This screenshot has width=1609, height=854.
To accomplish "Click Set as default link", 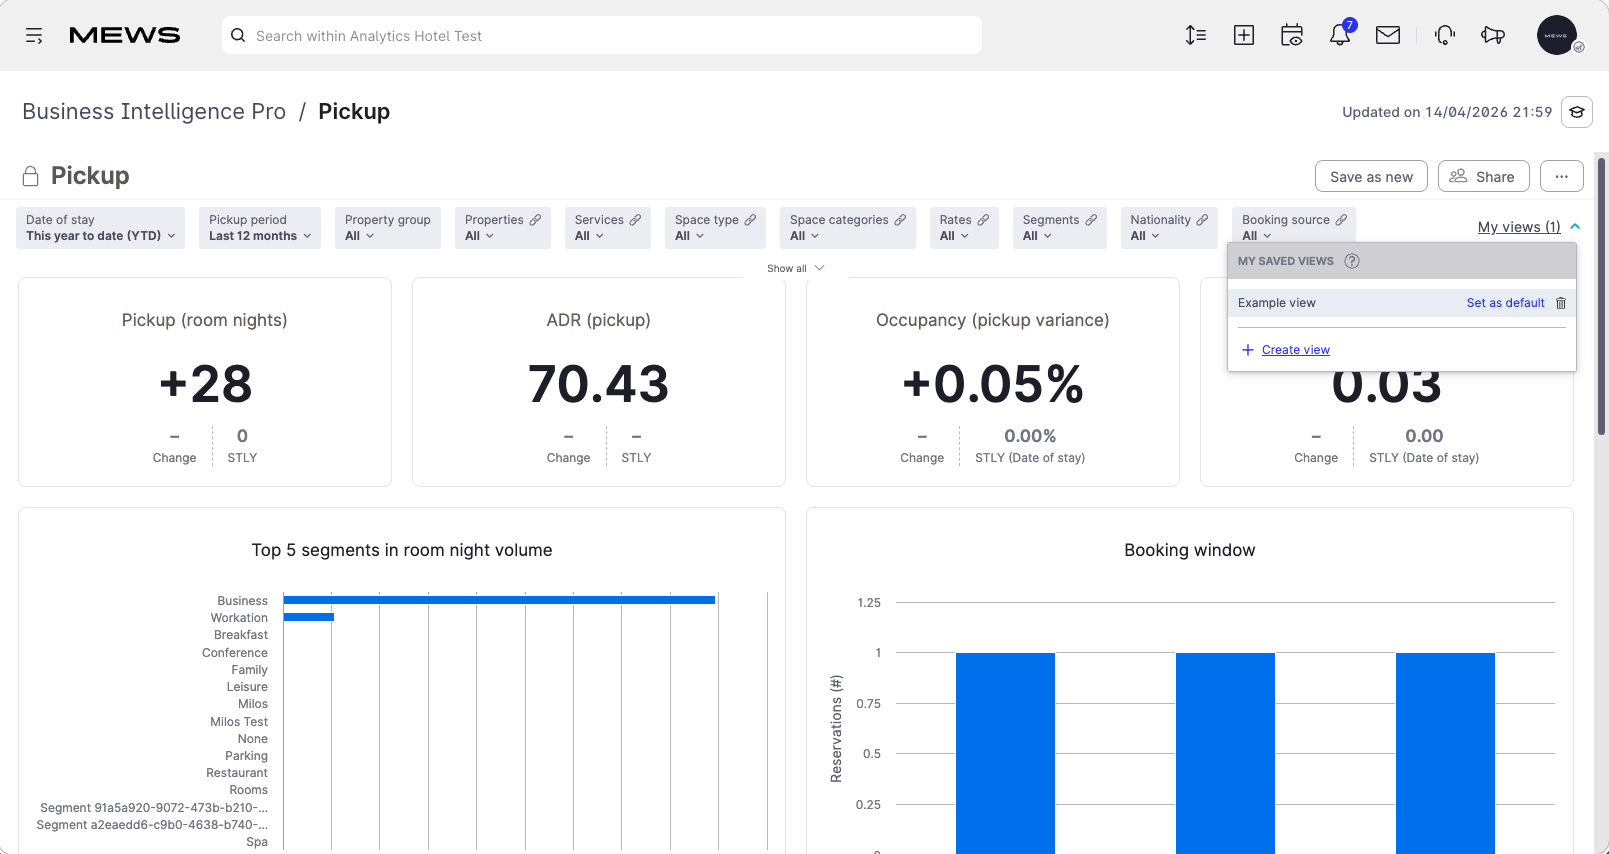I will point(1505,303).
